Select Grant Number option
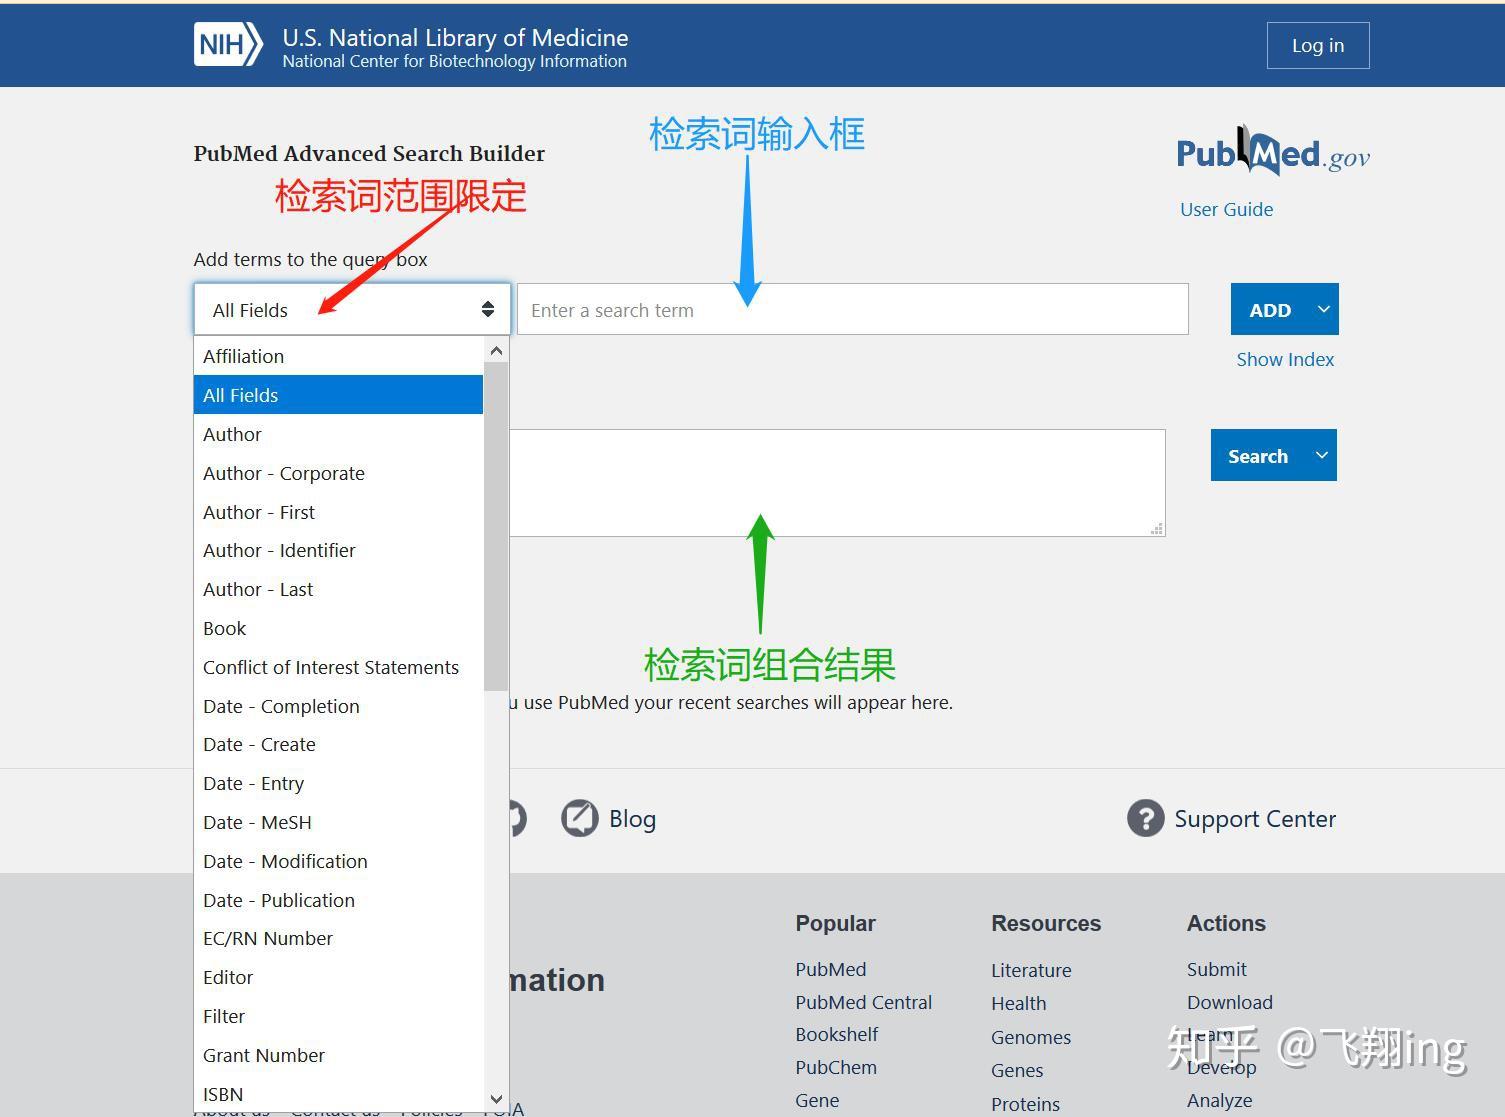This screenshot has width=1505, height=1117. pos(338,1055)
